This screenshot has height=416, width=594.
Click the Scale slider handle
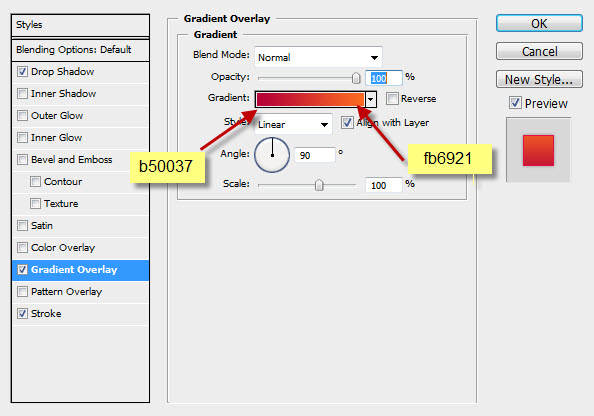(319, 185)
